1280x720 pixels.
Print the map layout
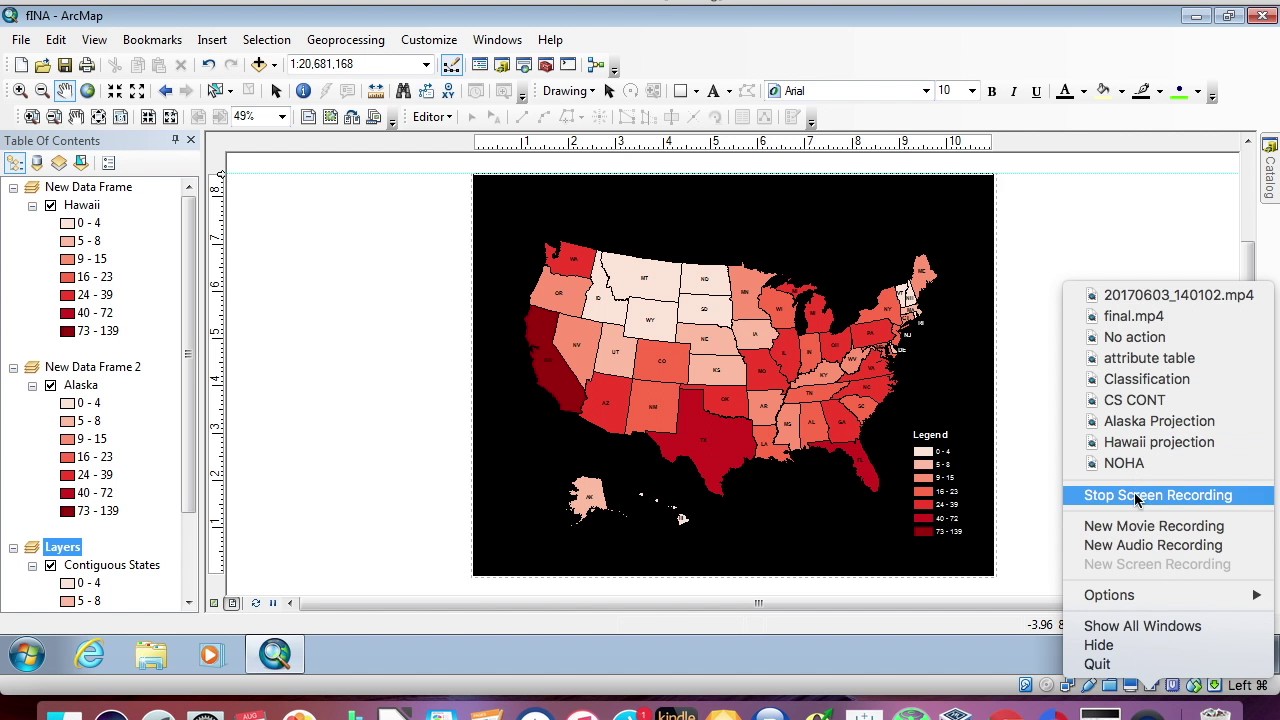87,65
